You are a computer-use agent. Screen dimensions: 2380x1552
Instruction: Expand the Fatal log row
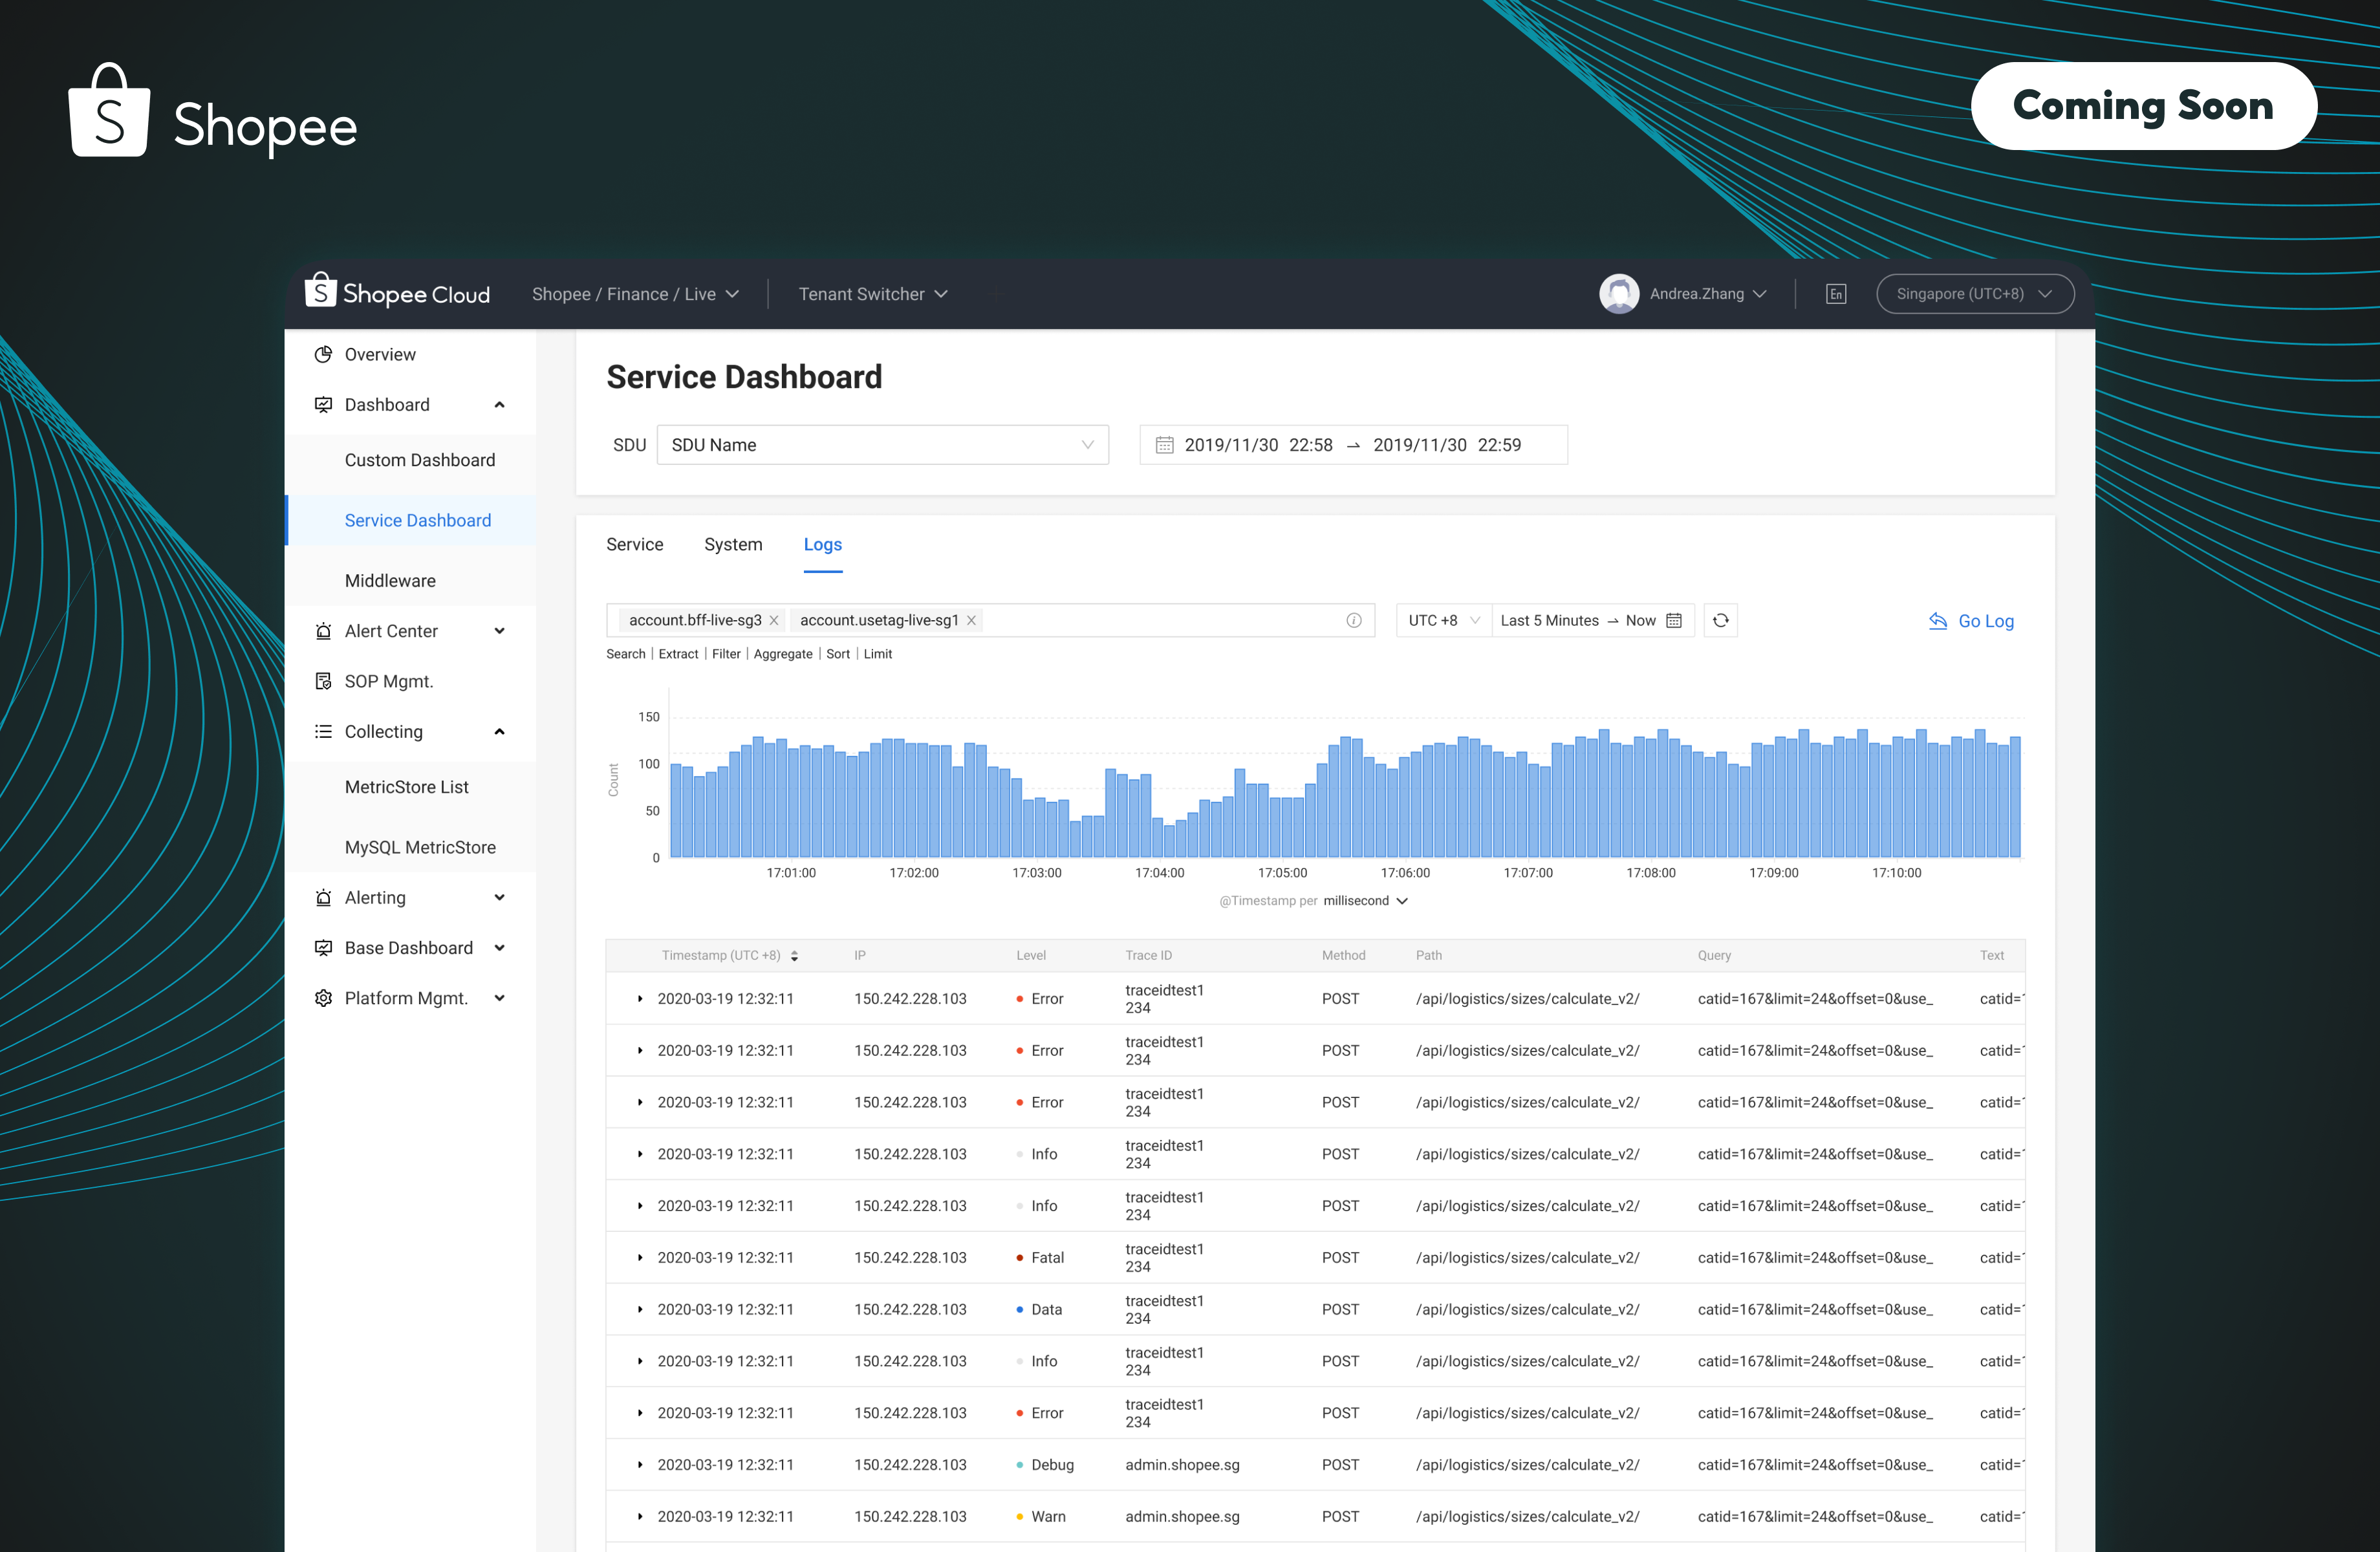pyautogui.click(x=640, y=1257)
